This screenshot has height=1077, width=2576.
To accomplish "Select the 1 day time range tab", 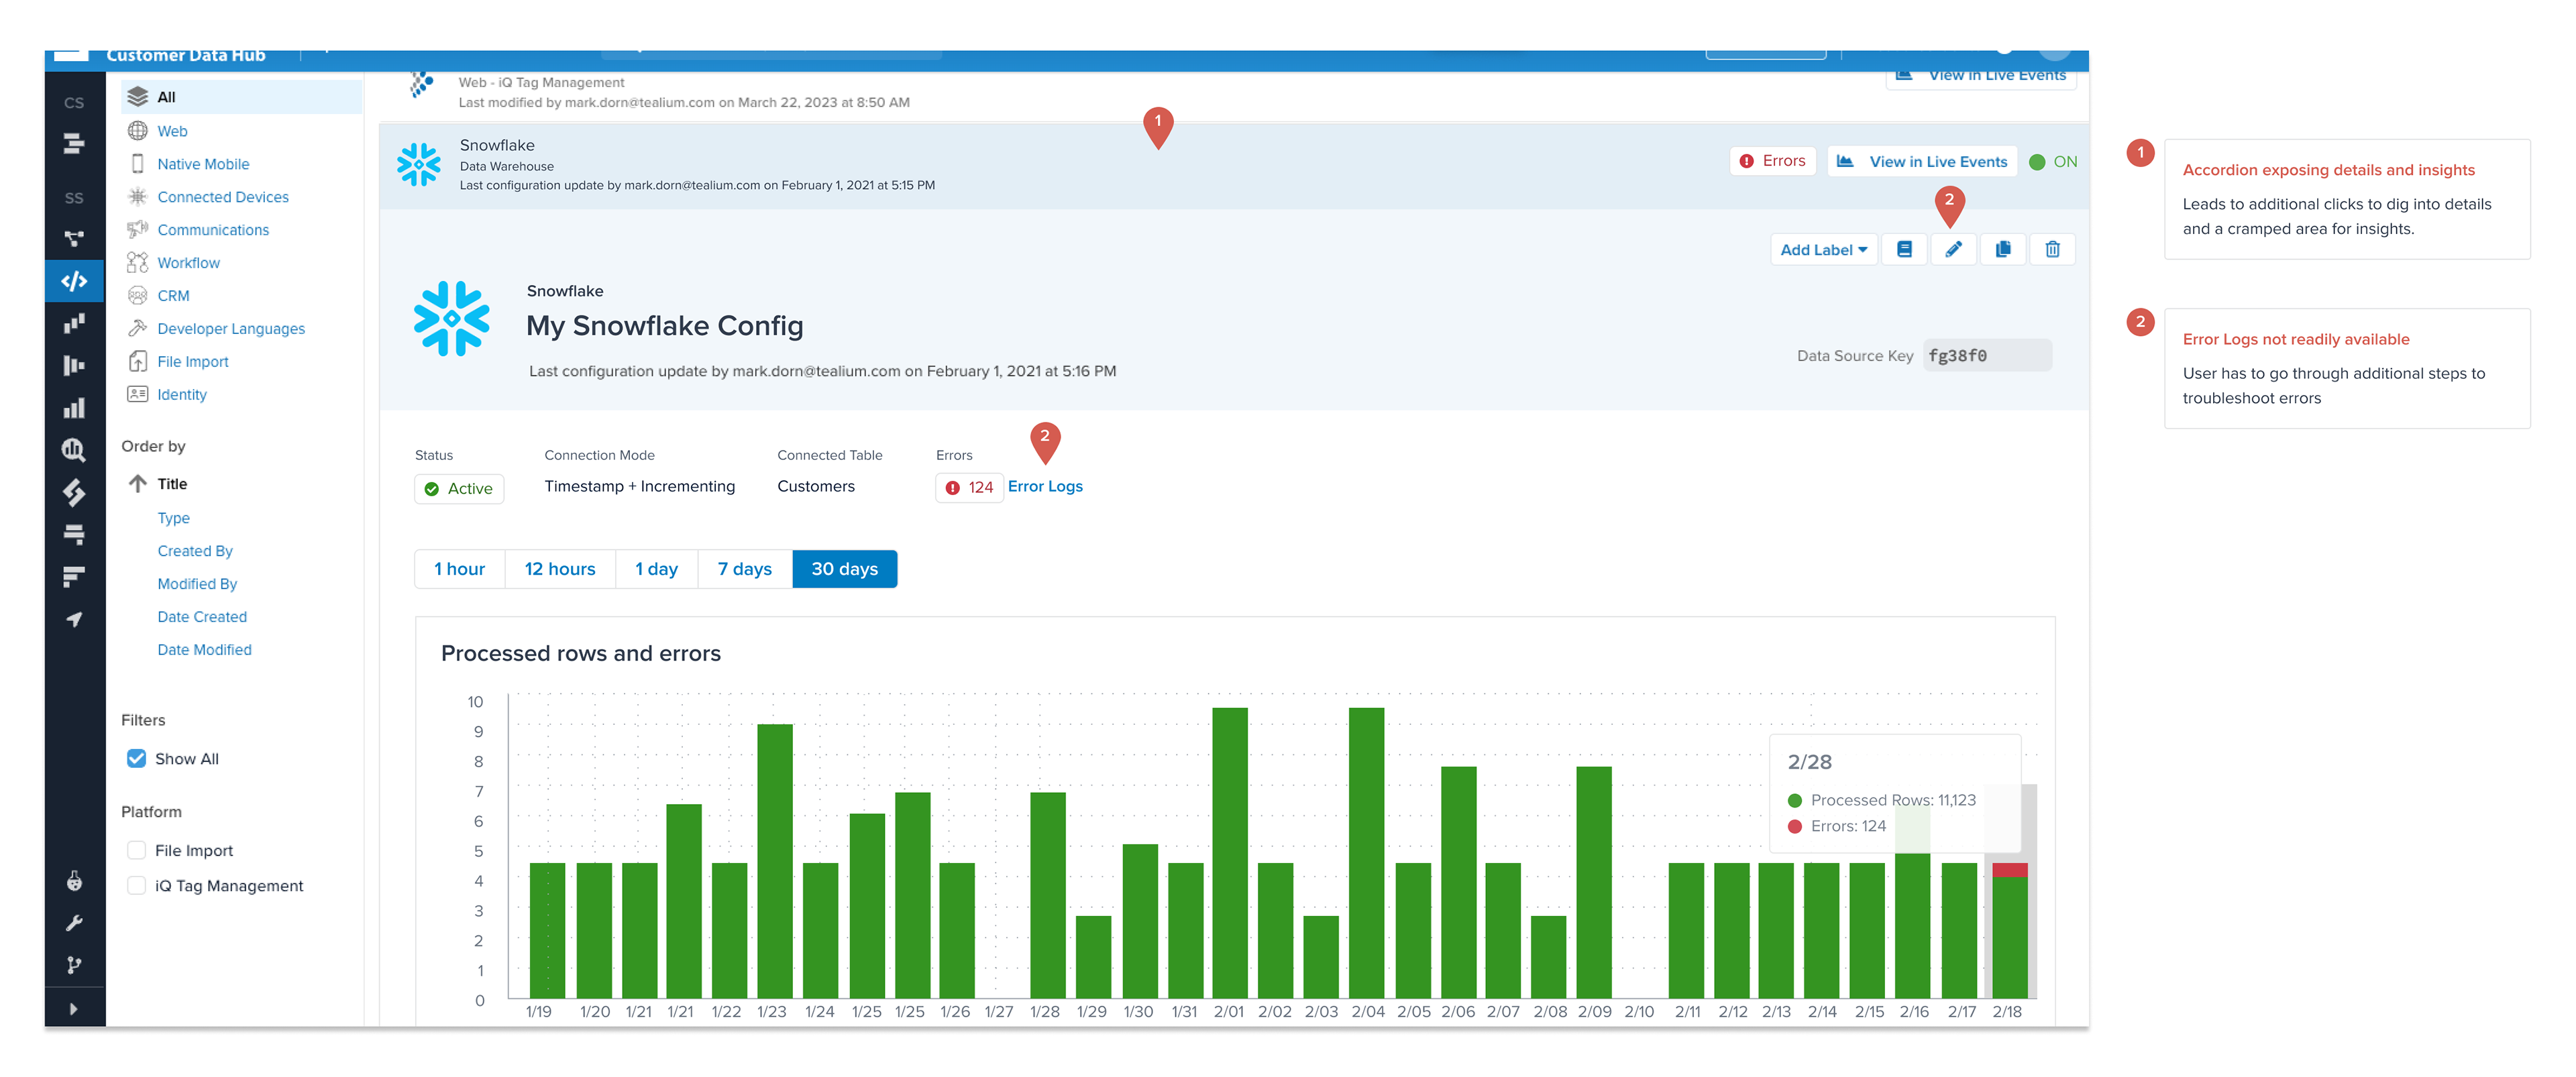I will [x=656, y=568].
